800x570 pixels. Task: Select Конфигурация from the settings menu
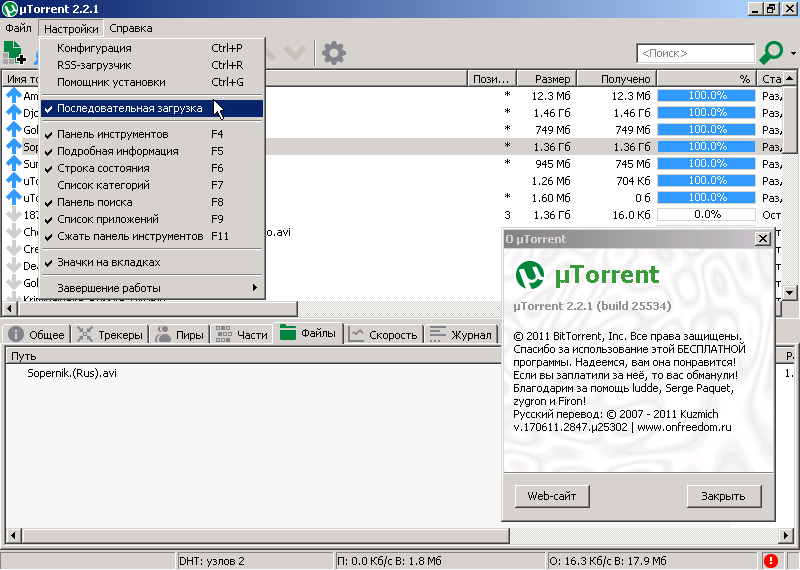pos(94,47)
